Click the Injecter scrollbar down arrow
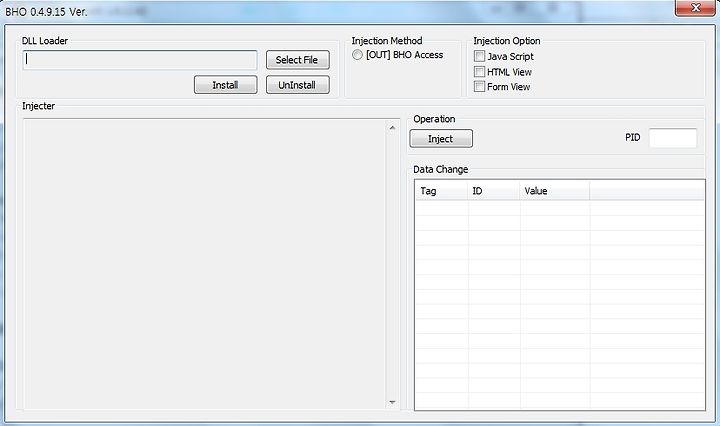This screenshot has height=426, width=720. 392,402
